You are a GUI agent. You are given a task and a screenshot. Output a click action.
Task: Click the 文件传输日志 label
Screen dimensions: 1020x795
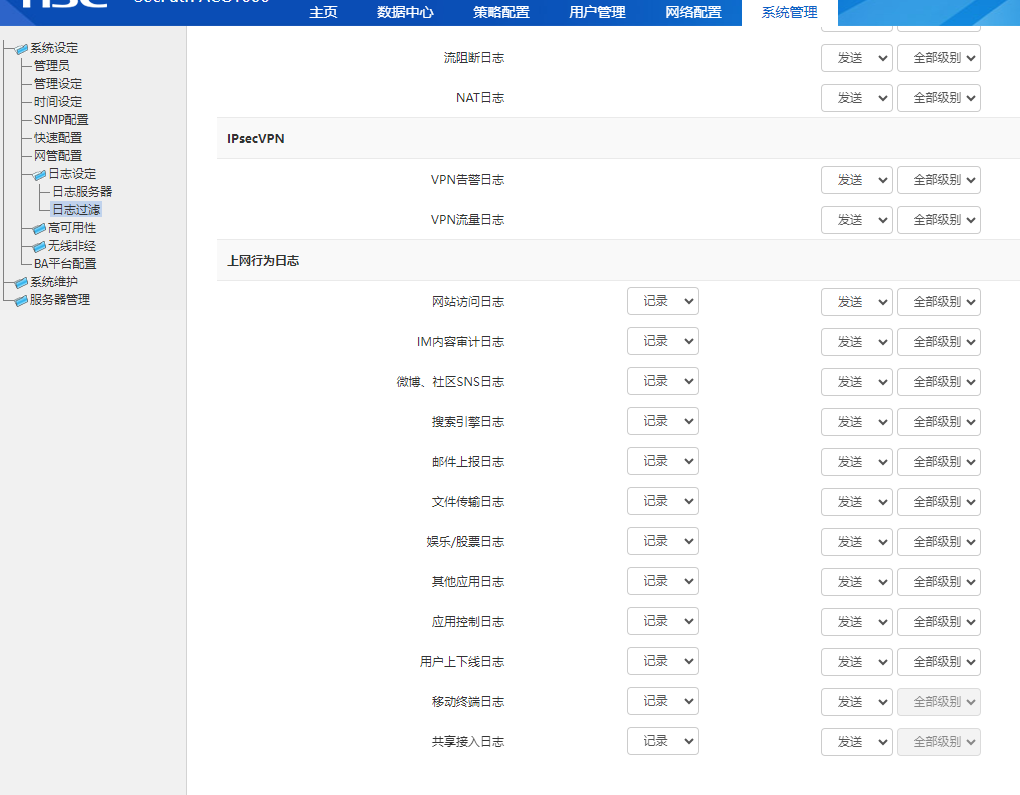pyautogui.click(x=468, y=502)
